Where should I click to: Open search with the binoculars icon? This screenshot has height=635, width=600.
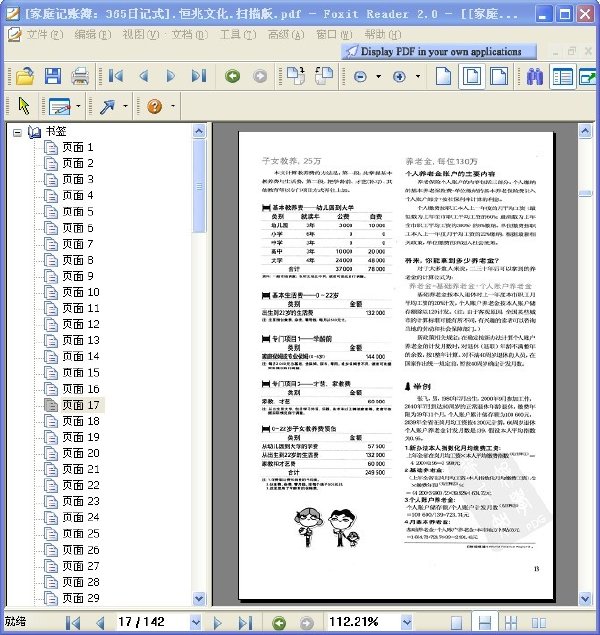click(x=535, y=76)
